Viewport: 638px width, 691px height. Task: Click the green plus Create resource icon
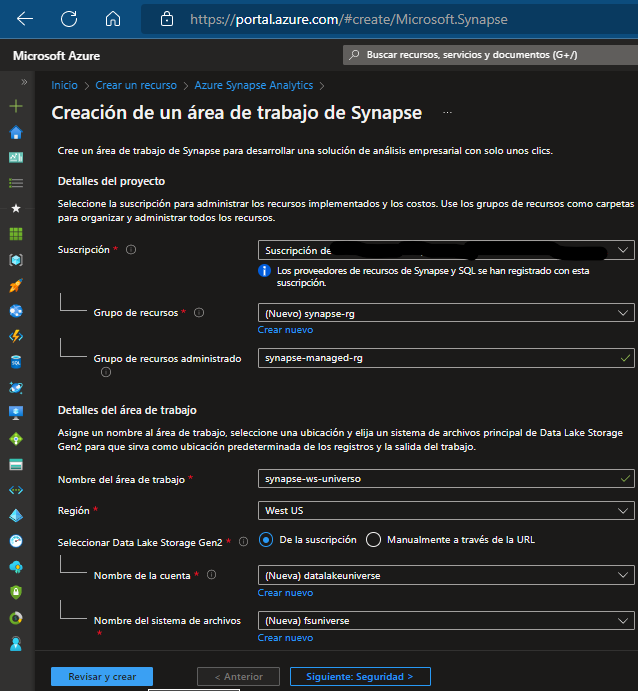(x=16, y=106)
